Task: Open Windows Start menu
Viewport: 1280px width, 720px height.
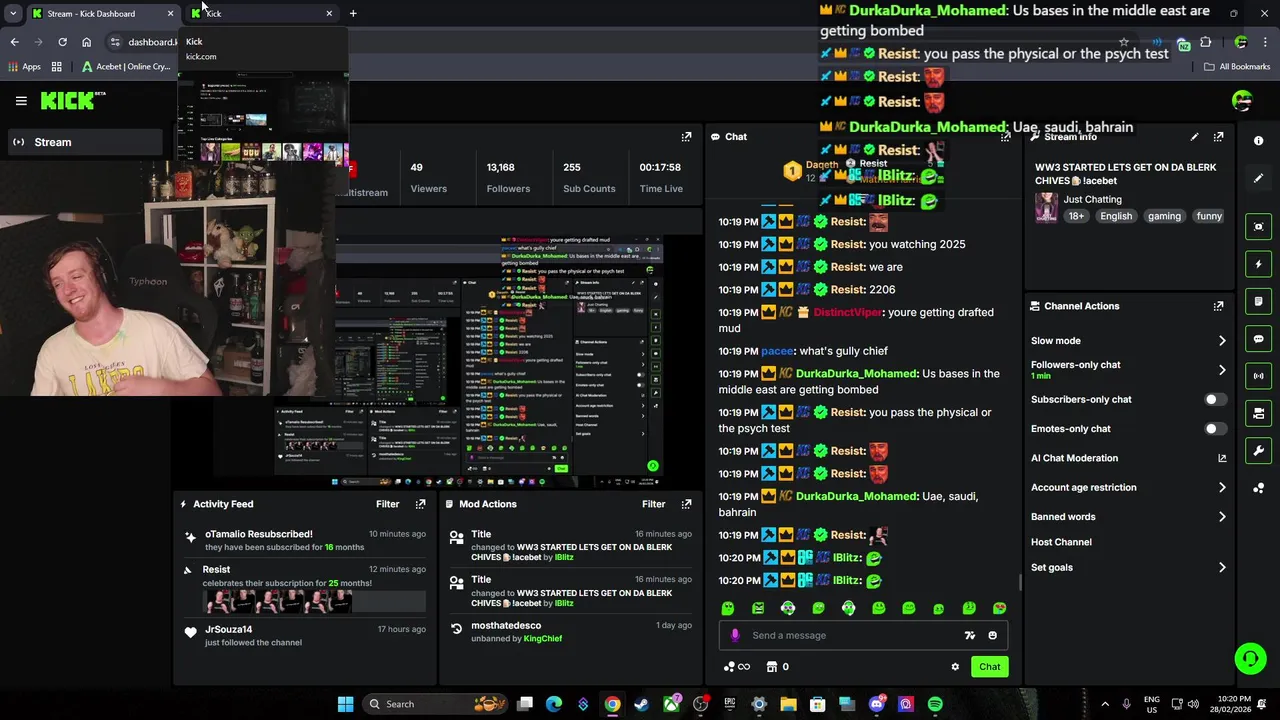Action: coord(345,704)
